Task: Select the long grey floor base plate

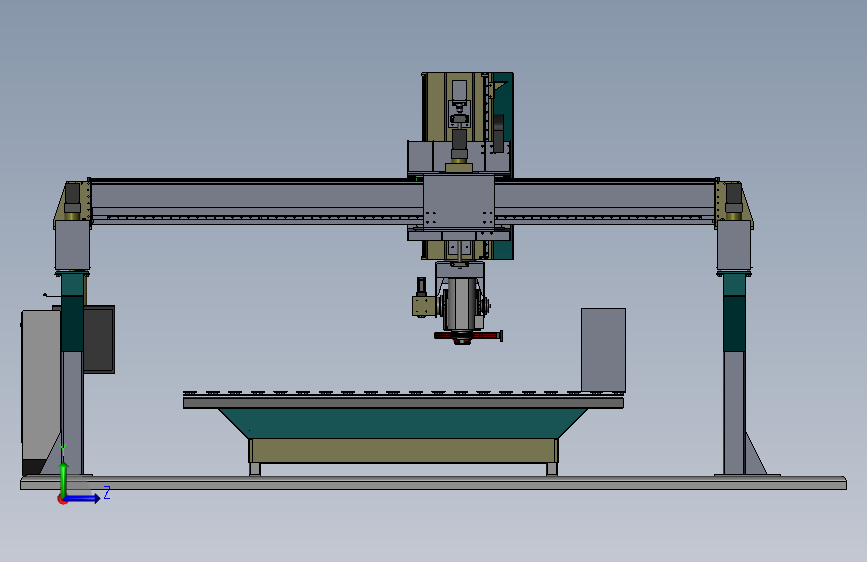Action: [x=434, y=483]
